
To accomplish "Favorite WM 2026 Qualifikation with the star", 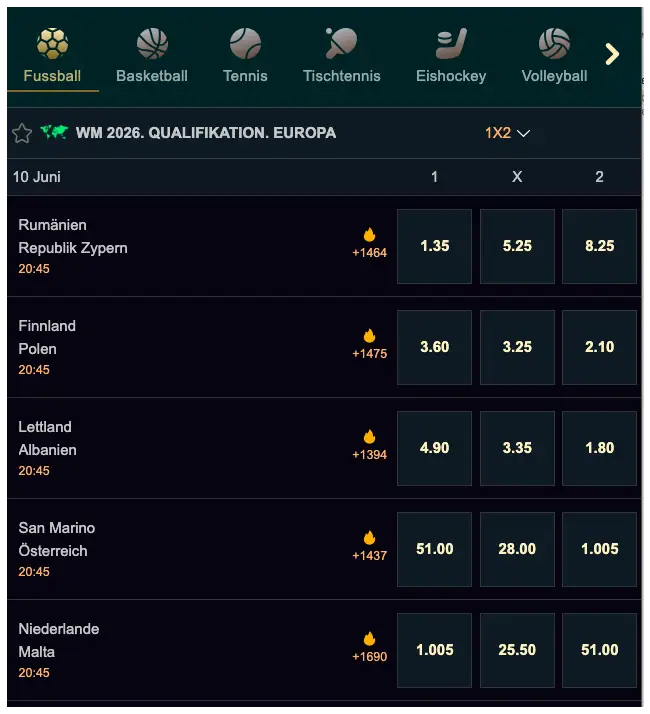I will tap(22, 133).
